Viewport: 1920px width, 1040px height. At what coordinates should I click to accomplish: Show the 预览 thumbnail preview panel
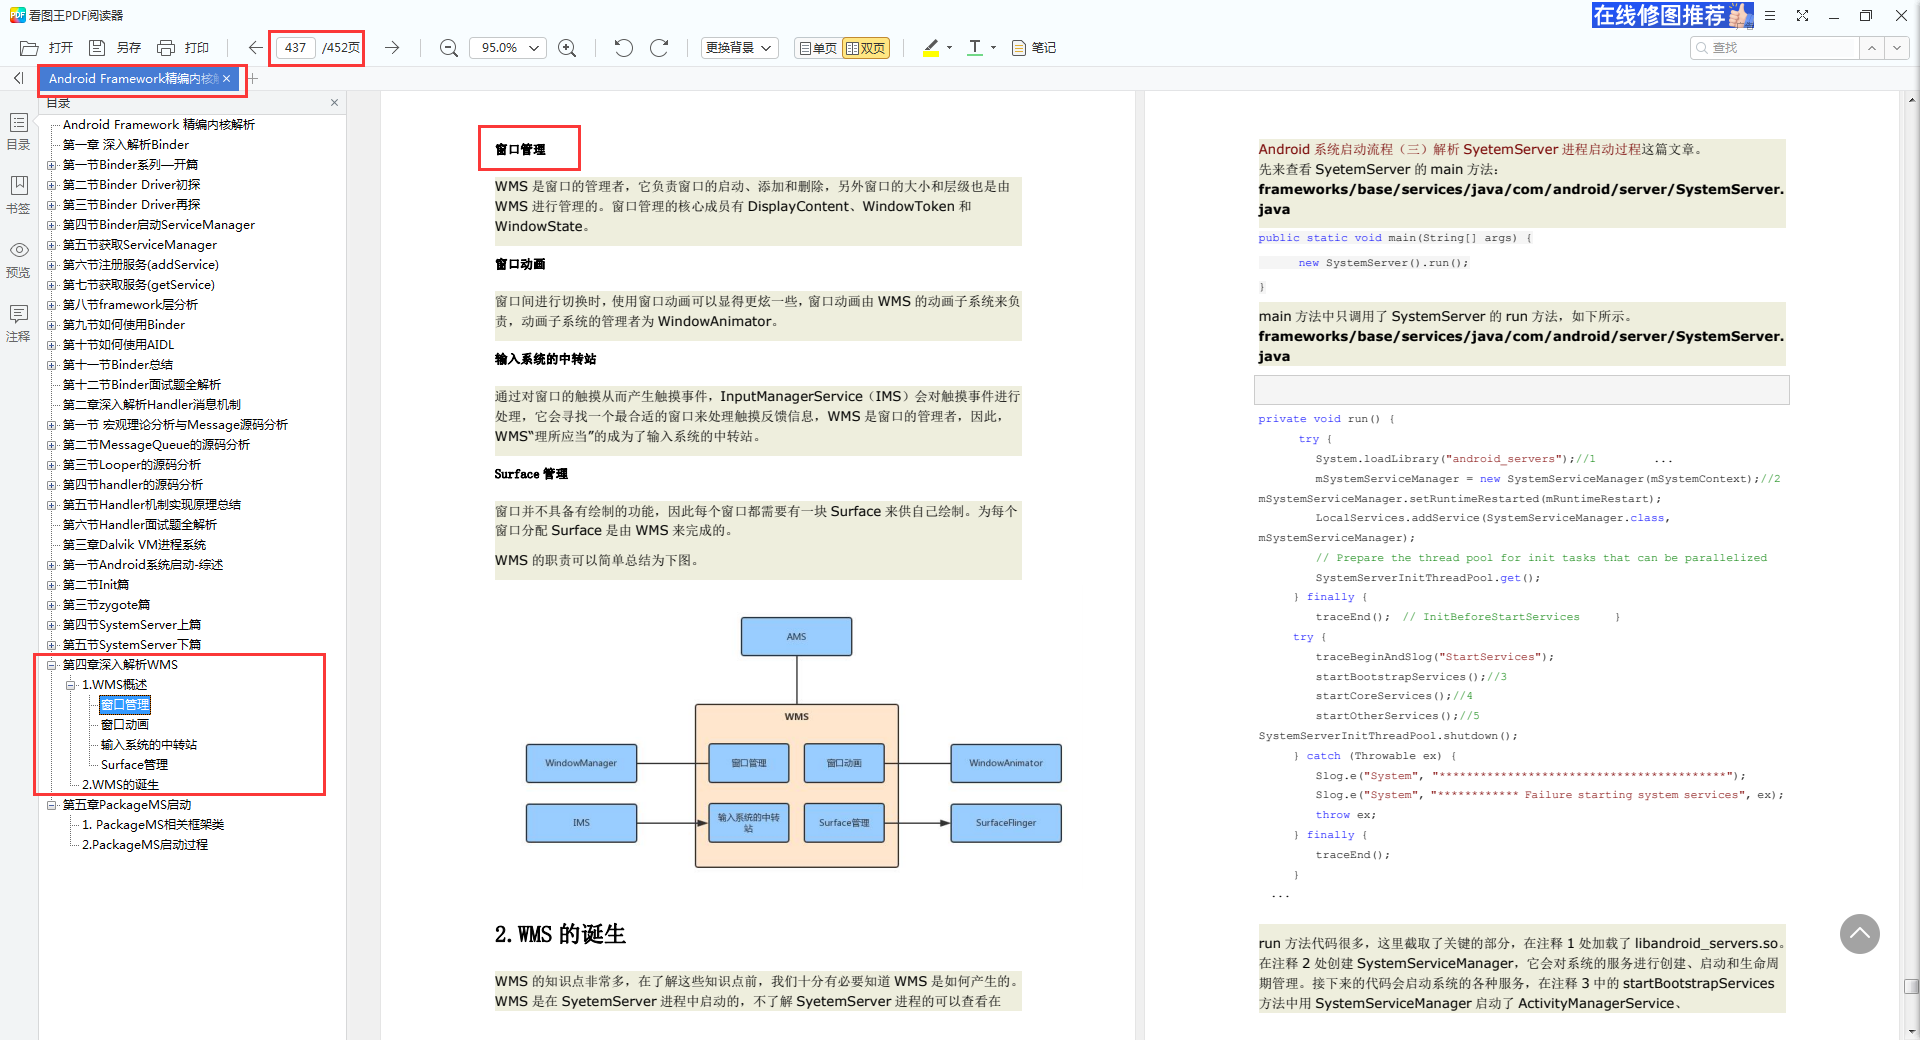(x=18, y=259)
